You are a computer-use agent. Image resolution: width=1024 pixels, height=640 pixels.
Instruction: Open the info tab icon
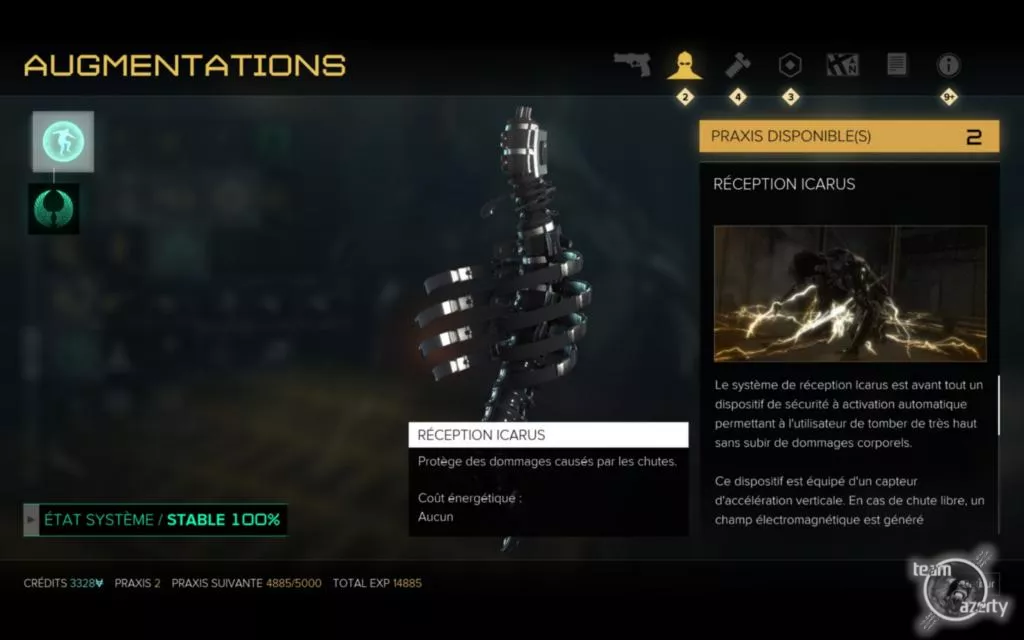pos(948,65)
